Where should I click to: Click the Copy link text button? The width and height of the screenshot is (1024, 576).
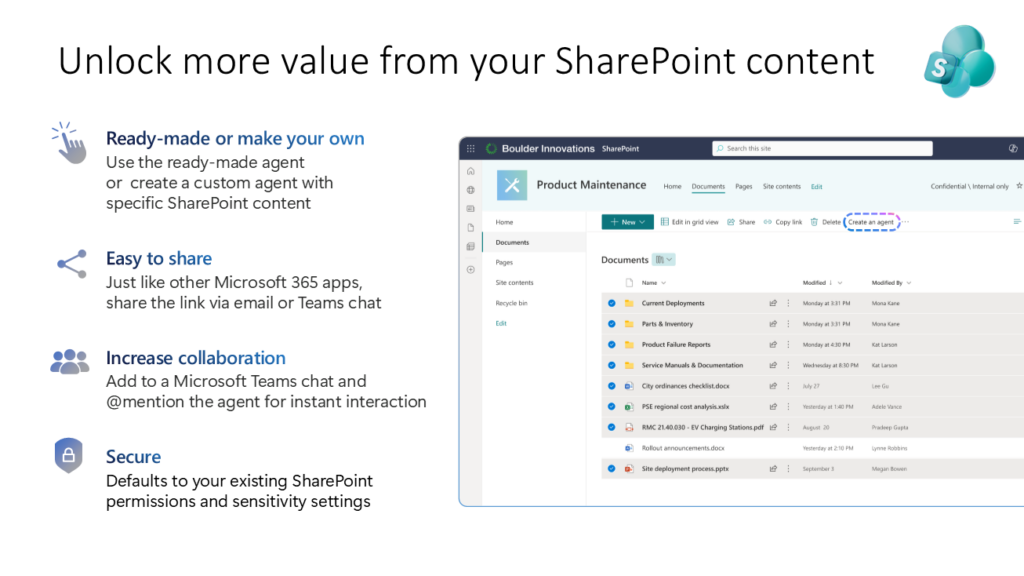[x=788, y=222]
